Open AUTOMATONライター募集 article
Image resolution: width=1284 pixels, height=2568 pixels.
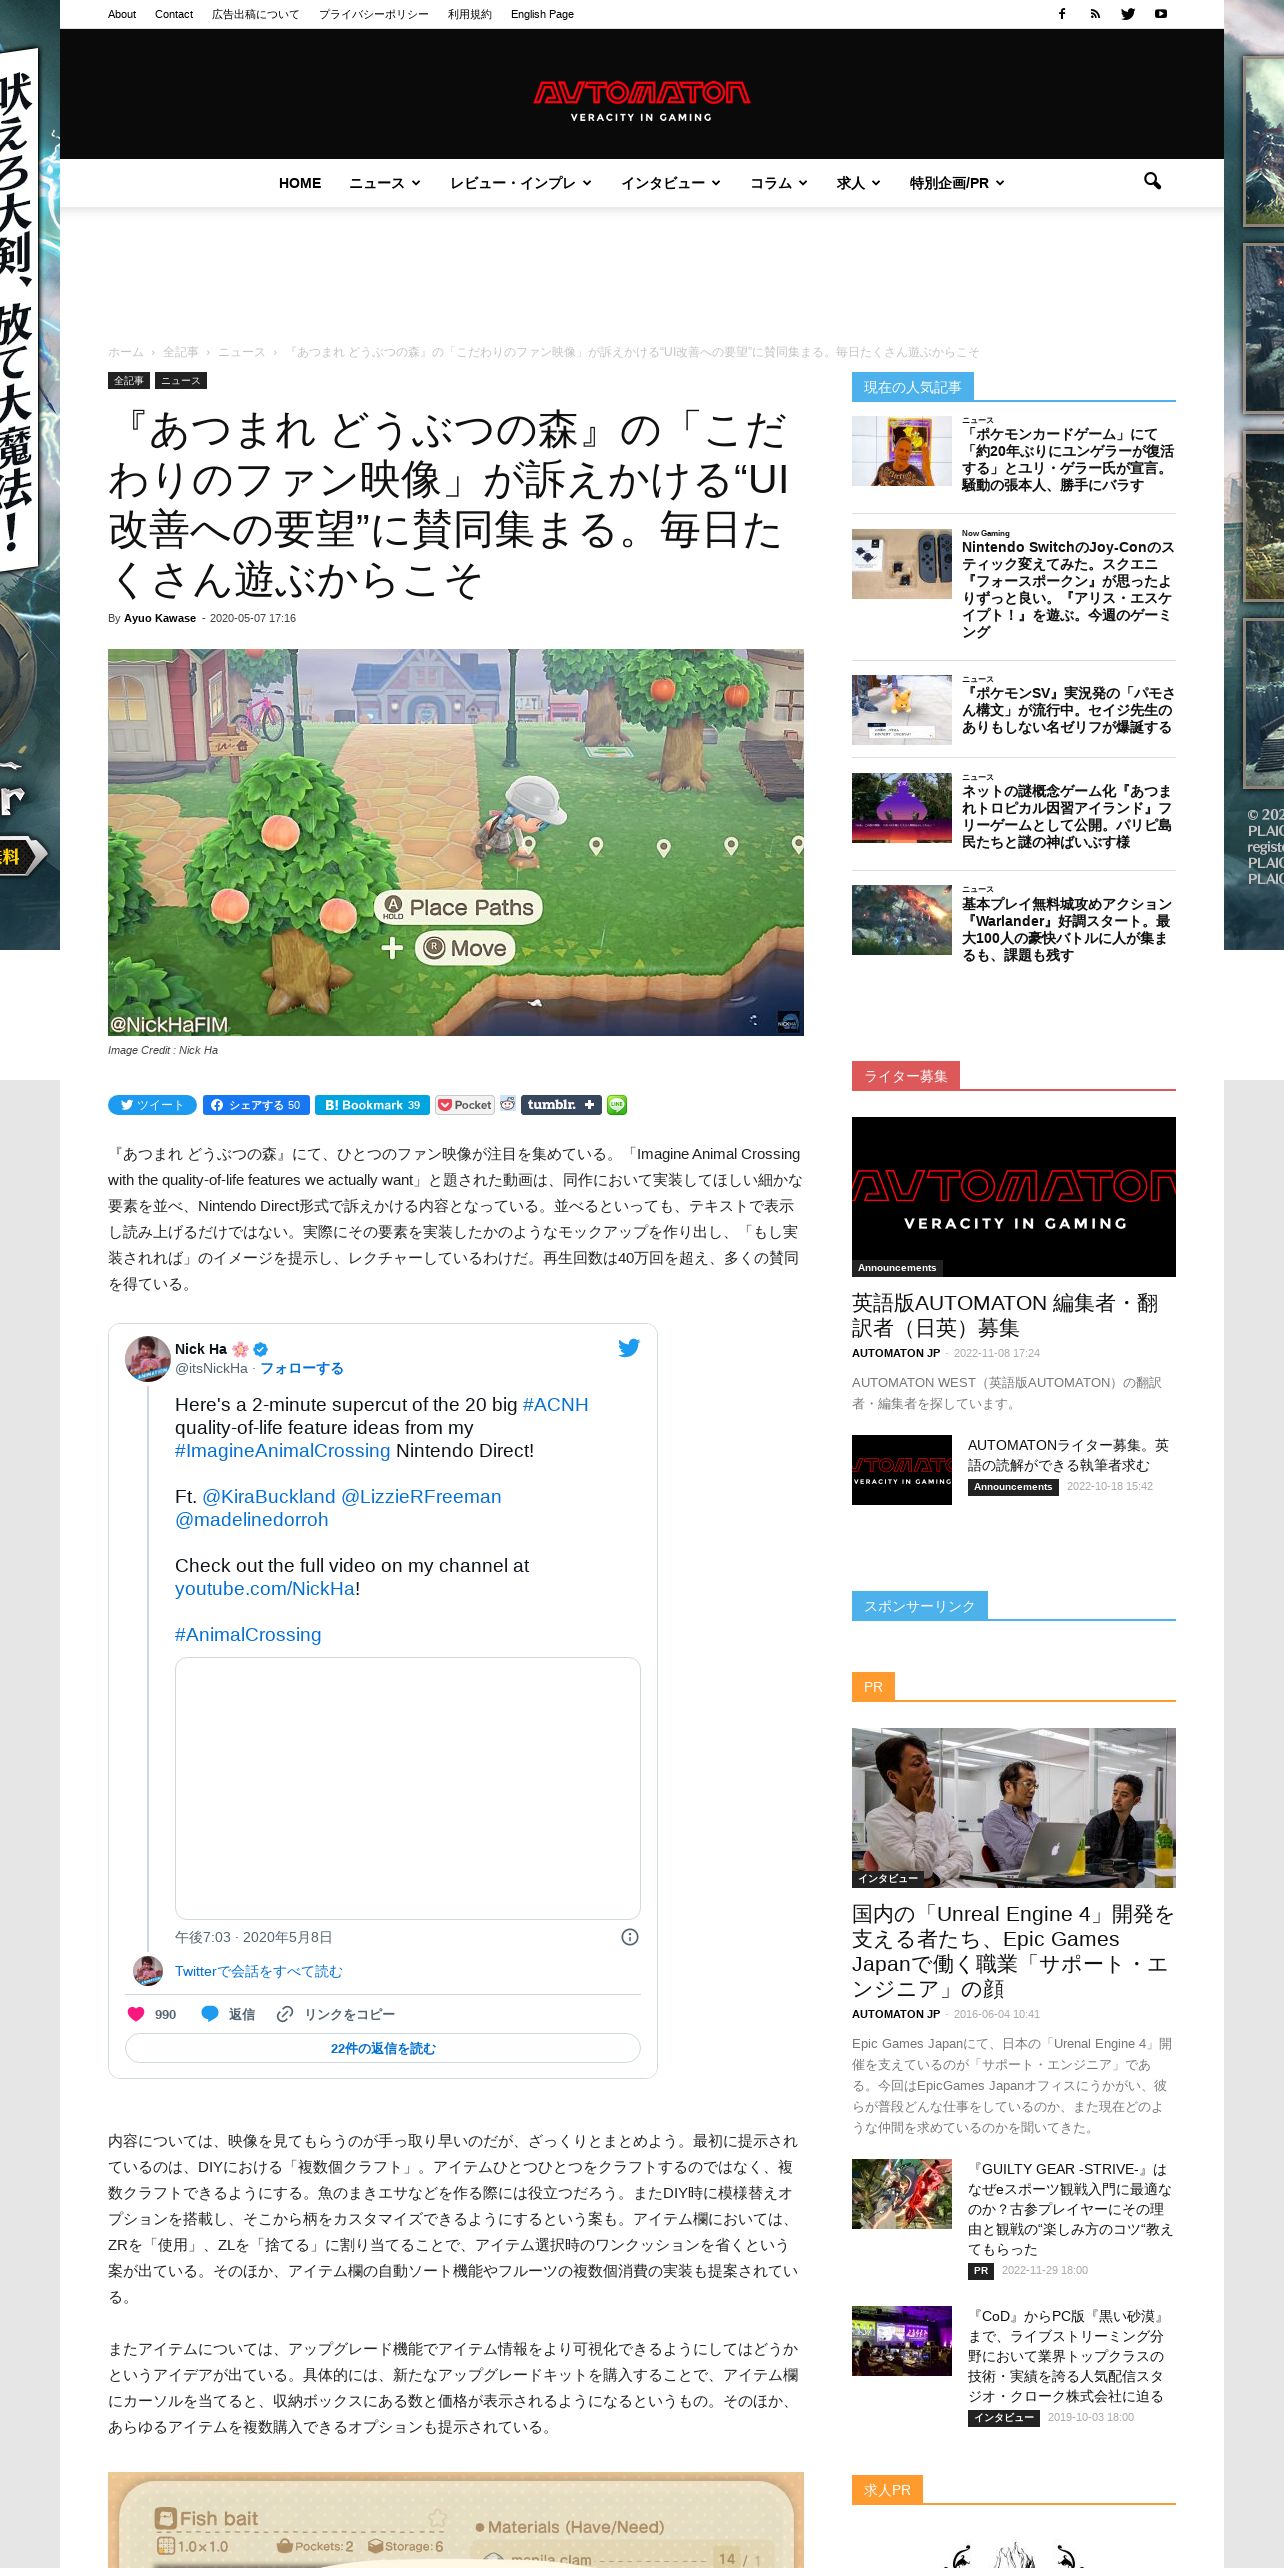tap(1068, 1455)
